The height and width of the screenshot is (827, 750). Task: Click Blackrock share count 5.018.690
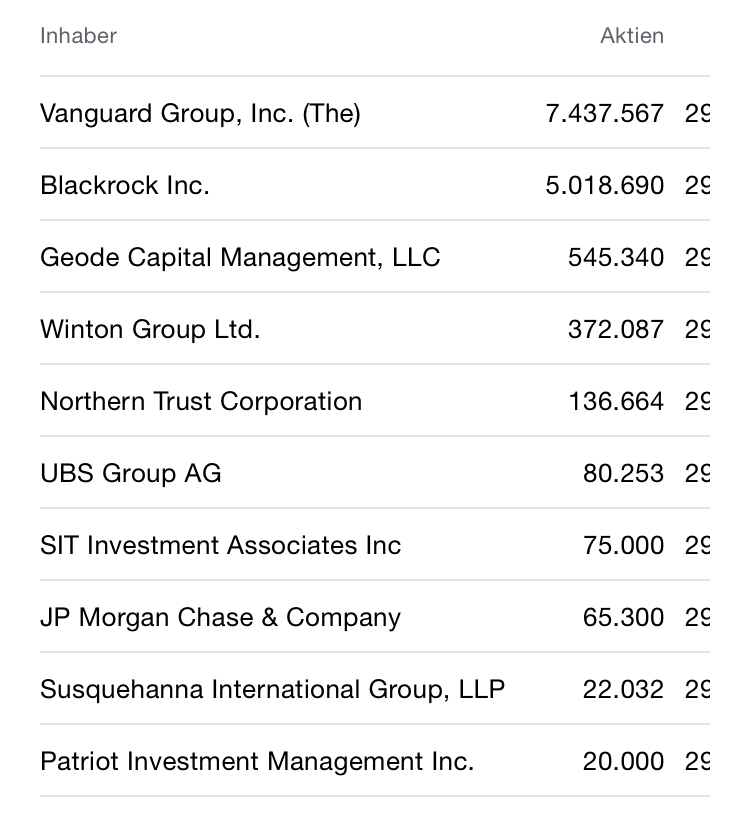click(x=604, y=185)
